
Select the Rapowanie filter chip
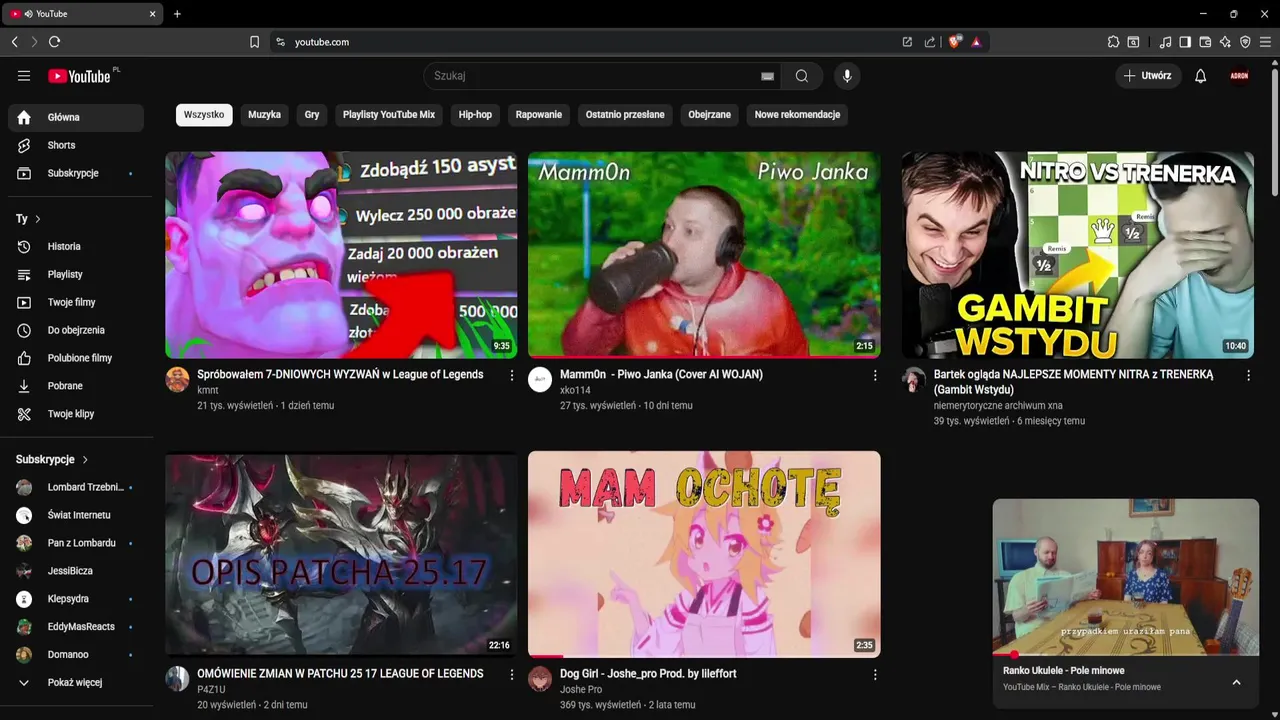point(539,115)
